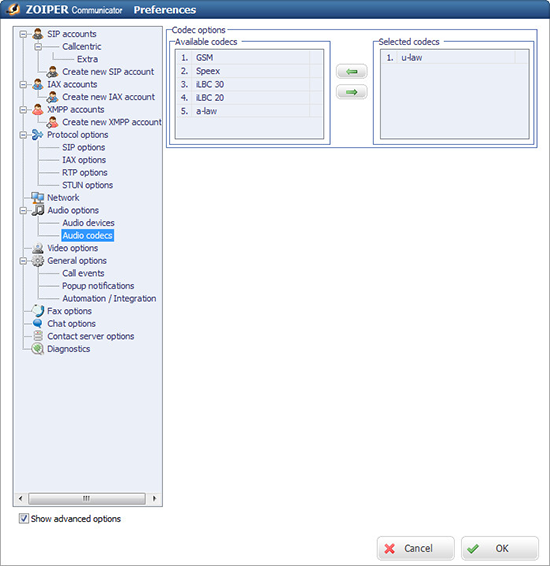Click the Create new XMPP account icon
550x566 pixels.
(x=52, y=122)
